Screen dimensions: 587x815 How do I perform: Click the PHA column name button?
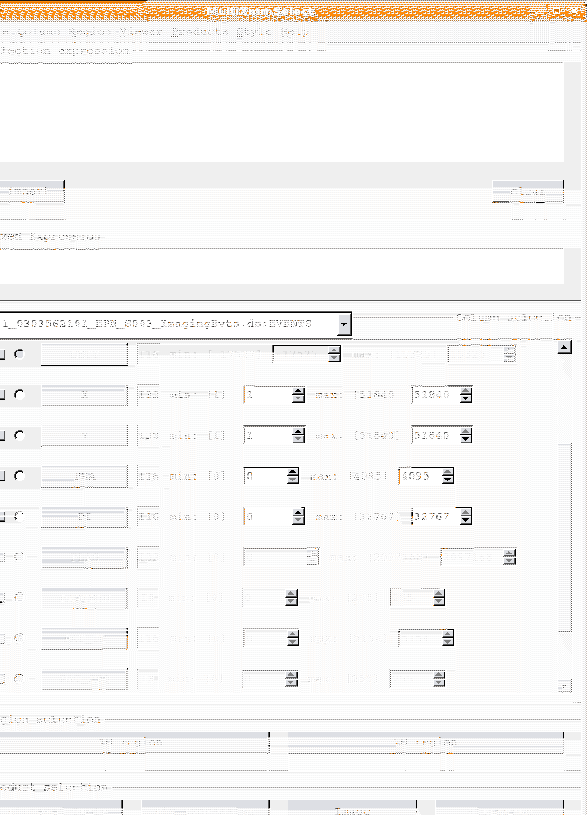pos(84,476)
